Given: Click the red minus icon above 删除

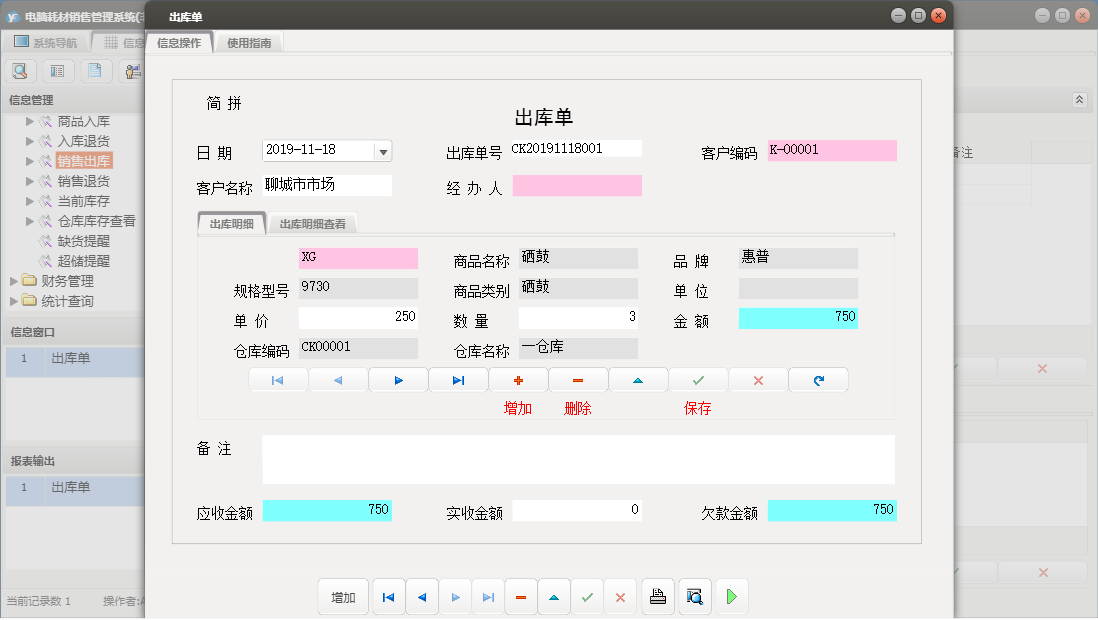Looking at the screenshot, I should (578, 380).
